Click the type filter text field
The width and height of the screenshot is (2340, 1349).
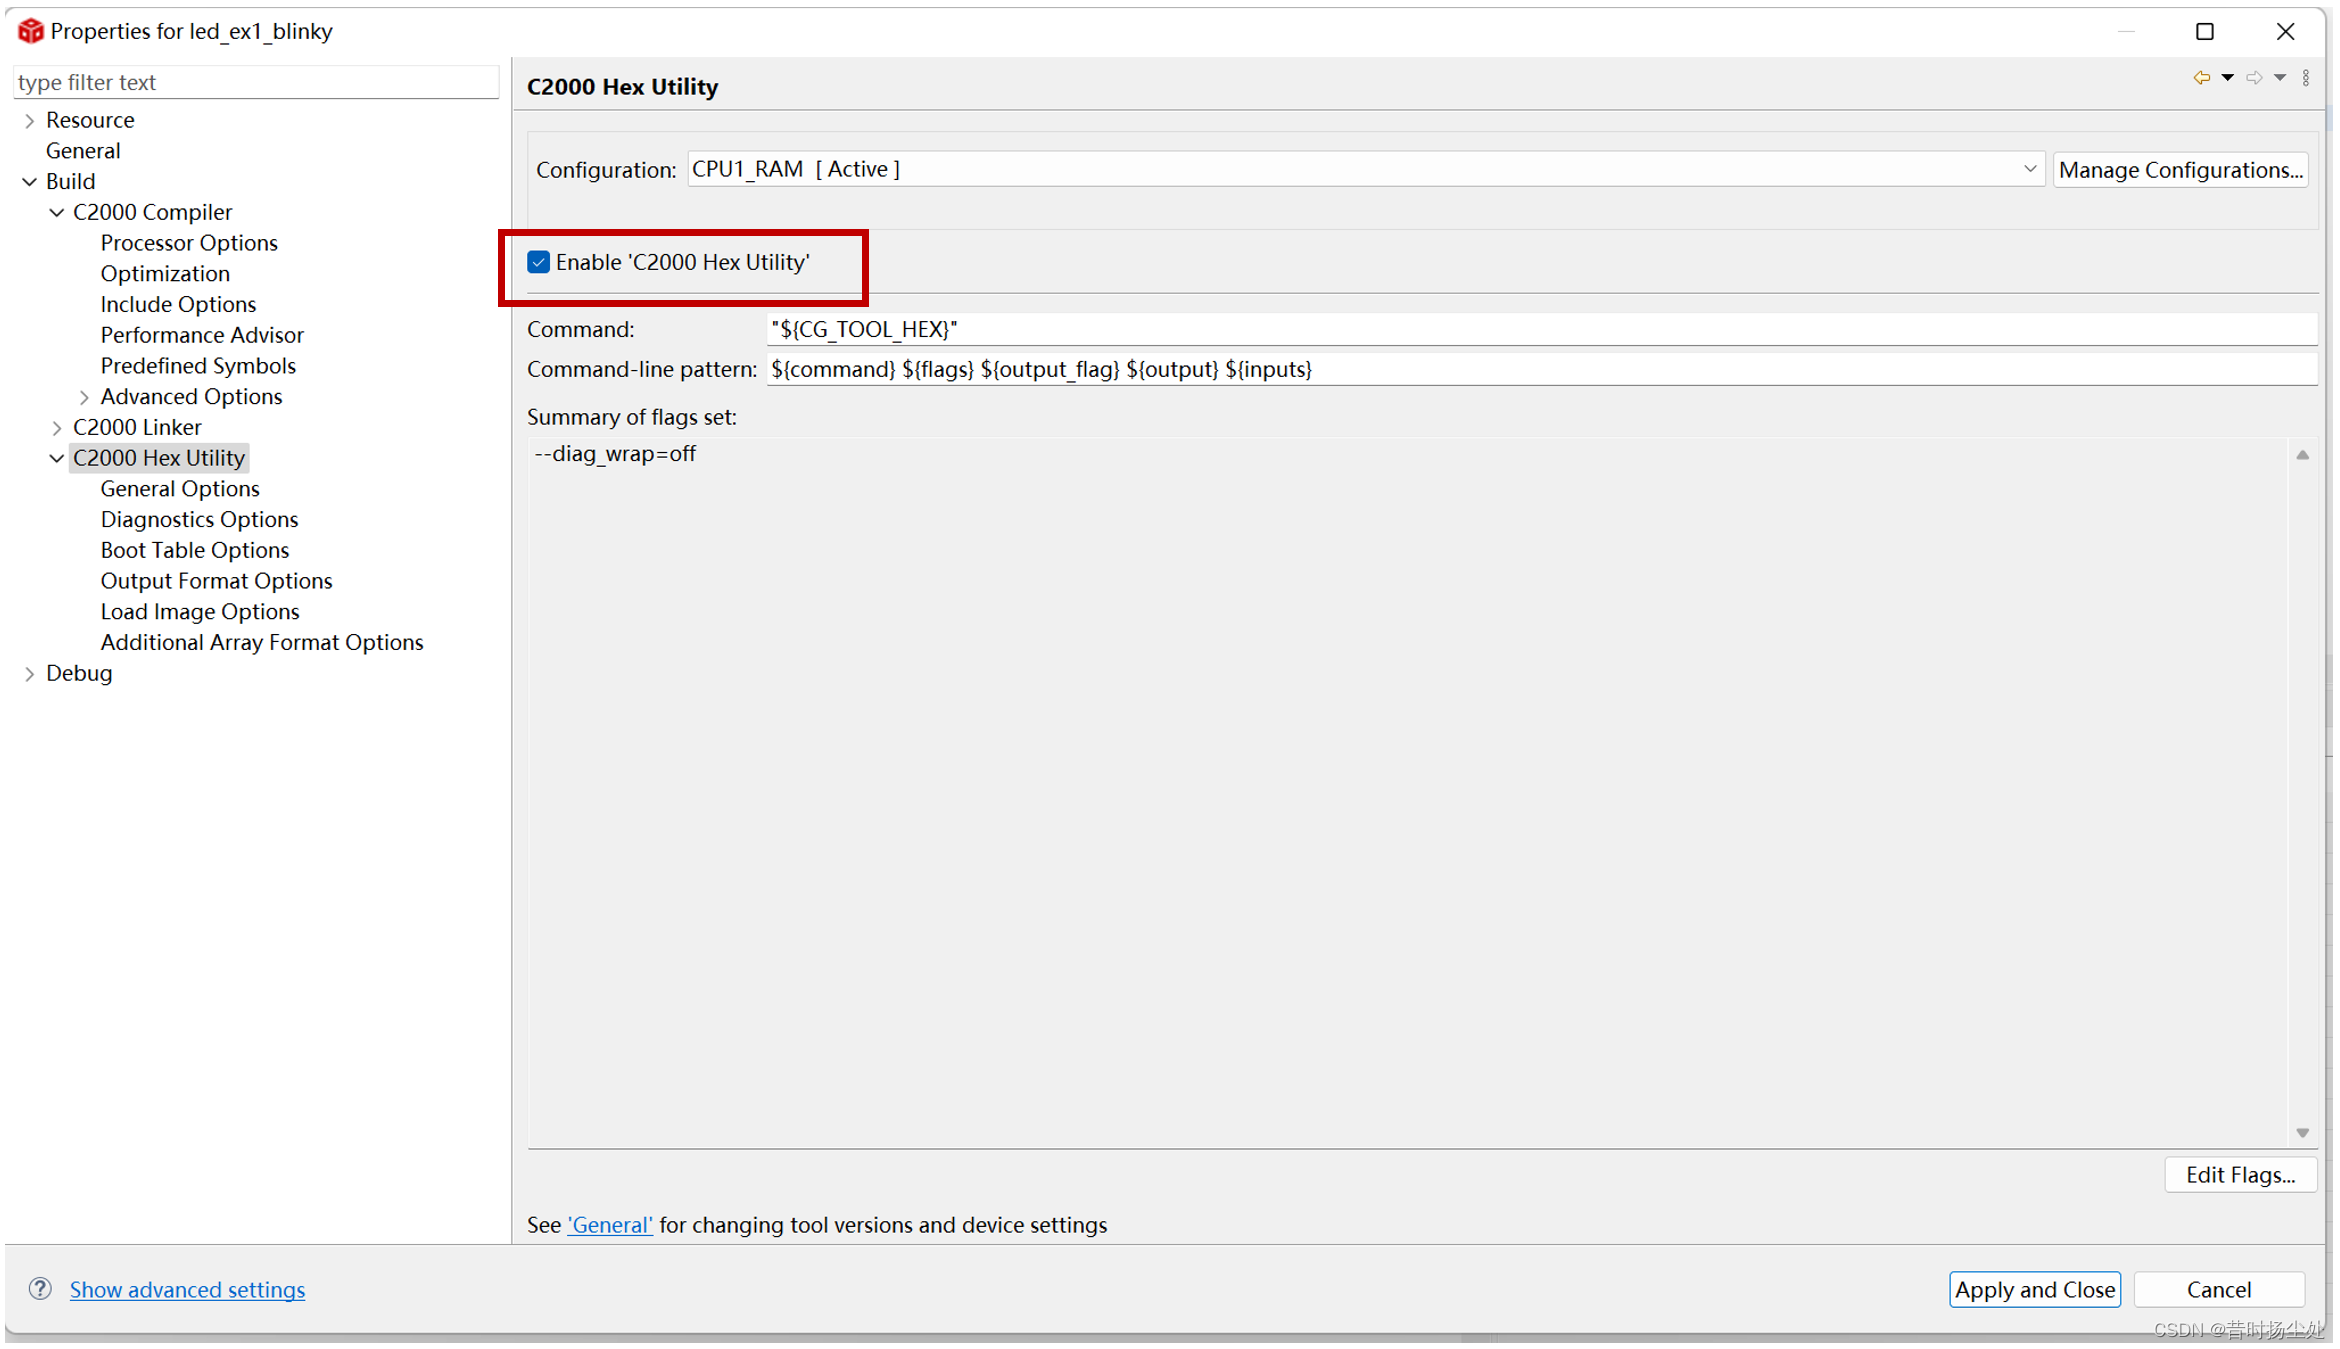tap(255, 82)
